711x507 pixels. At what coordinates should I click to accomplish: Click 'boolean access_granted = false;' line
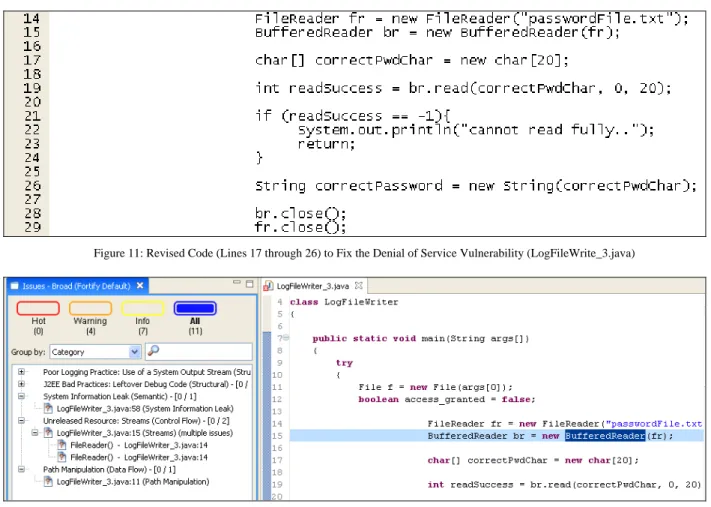coord(447,400)
